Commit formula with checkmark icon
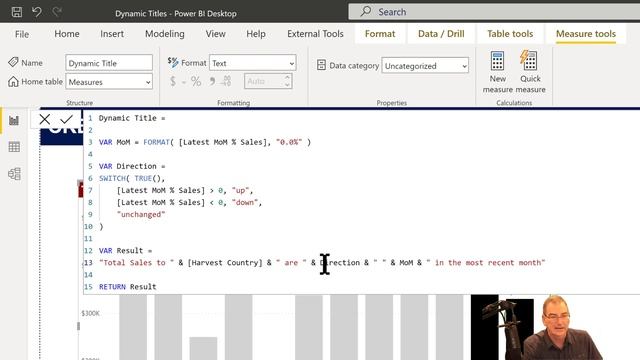This screenshot has width=640, height=360. (x=66, y=119)
